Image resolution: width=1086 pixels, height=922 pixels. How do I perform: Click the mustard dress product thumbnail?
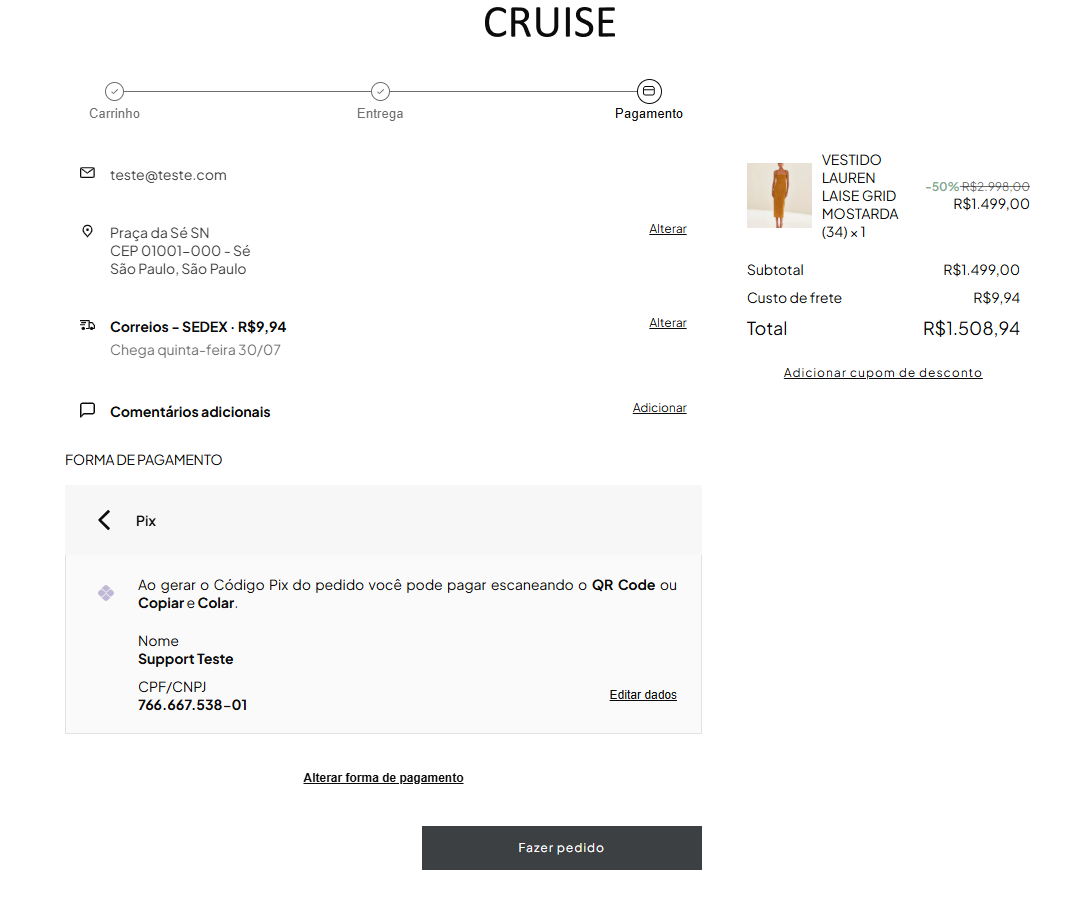[x=779, y=195]
